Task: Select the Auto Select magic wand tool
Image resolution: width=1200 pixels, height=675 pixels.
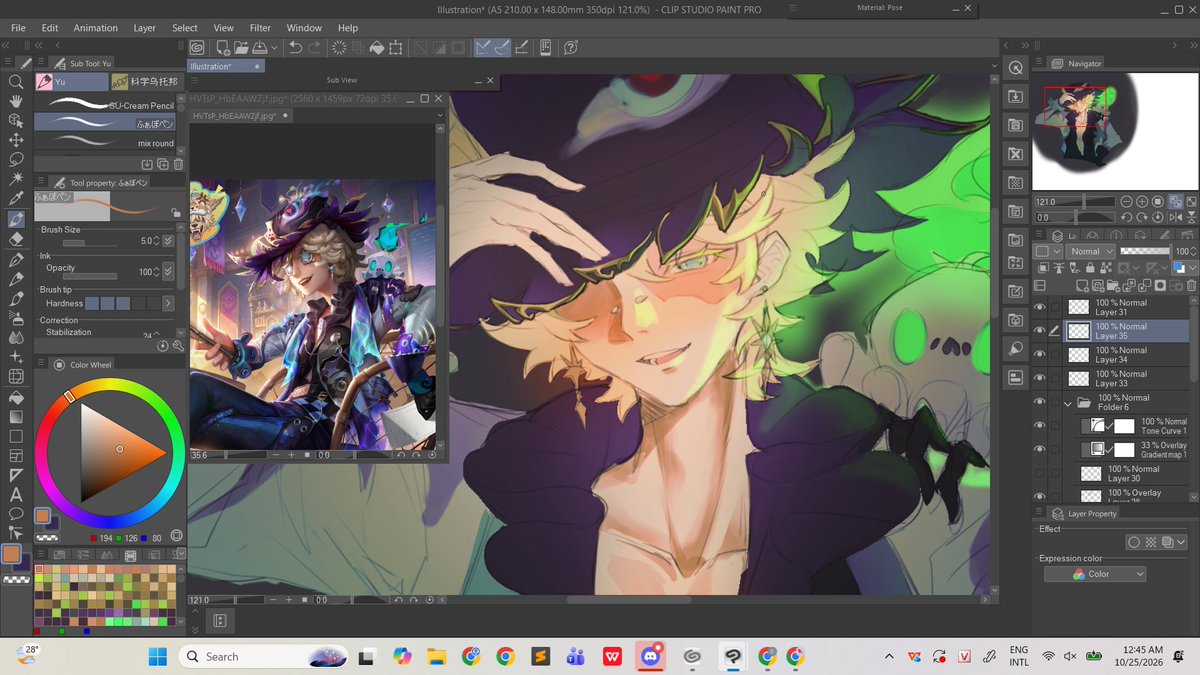Action: pos(16,178)
